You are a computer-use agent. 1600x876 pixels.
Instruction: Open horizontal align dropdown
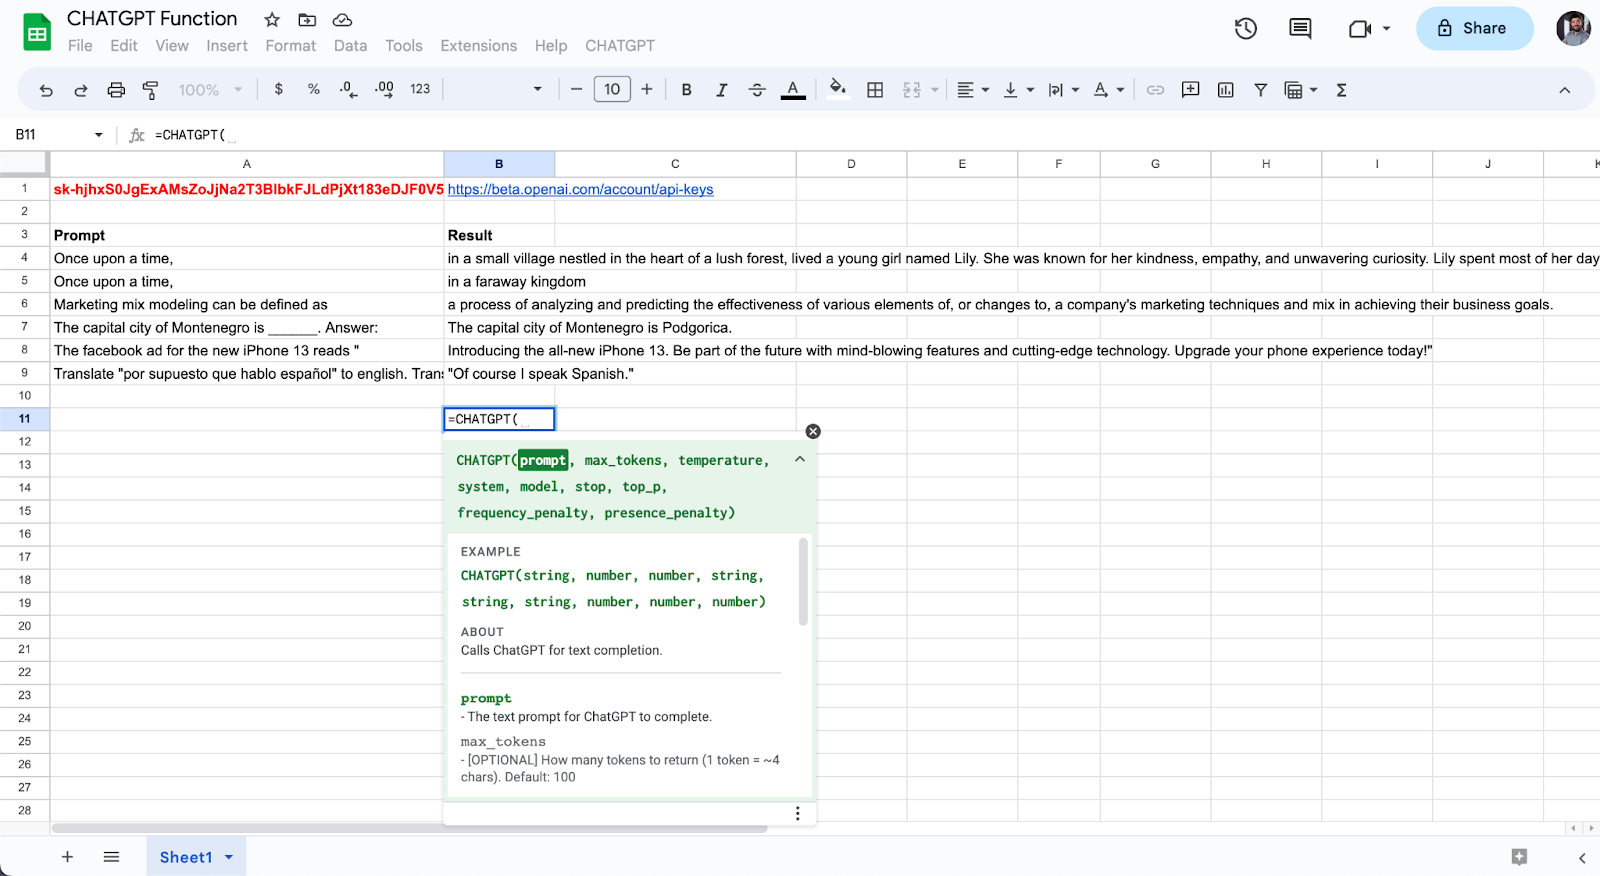pos(972,90)
